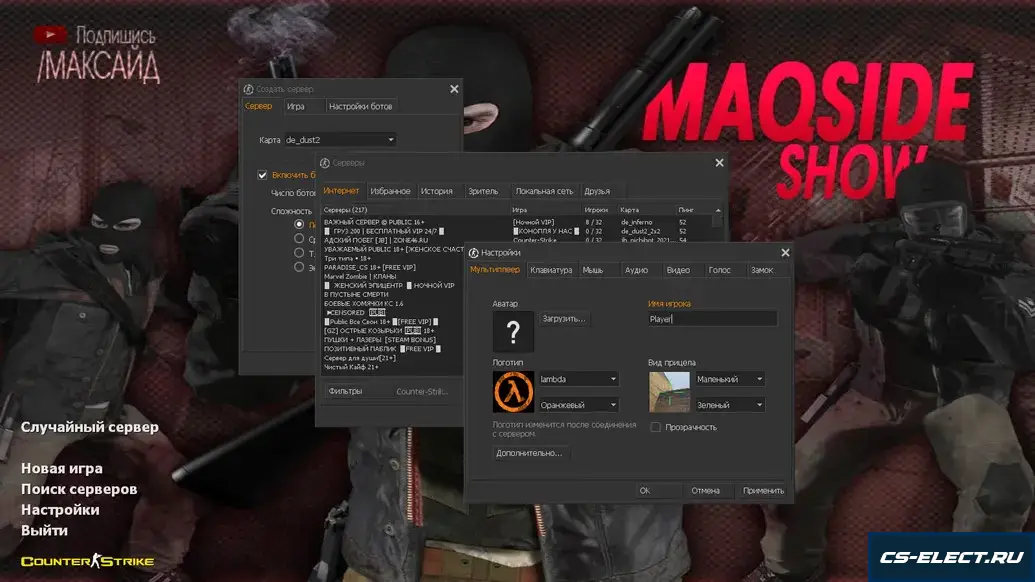This screenshot has height=582, width=1035.
Task: Enable the Прозрачность checkbox
Action: (x=656, y=427)
